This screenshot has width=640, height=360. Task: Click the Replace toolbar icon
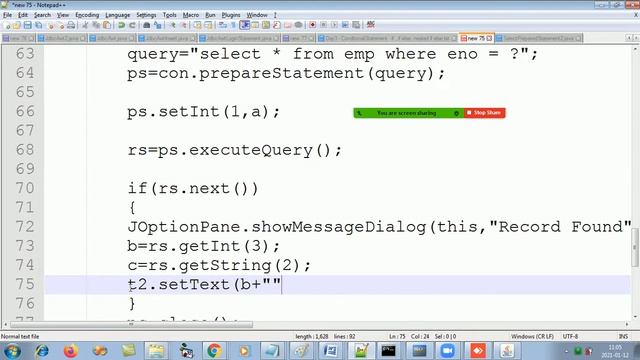(158, 25)
